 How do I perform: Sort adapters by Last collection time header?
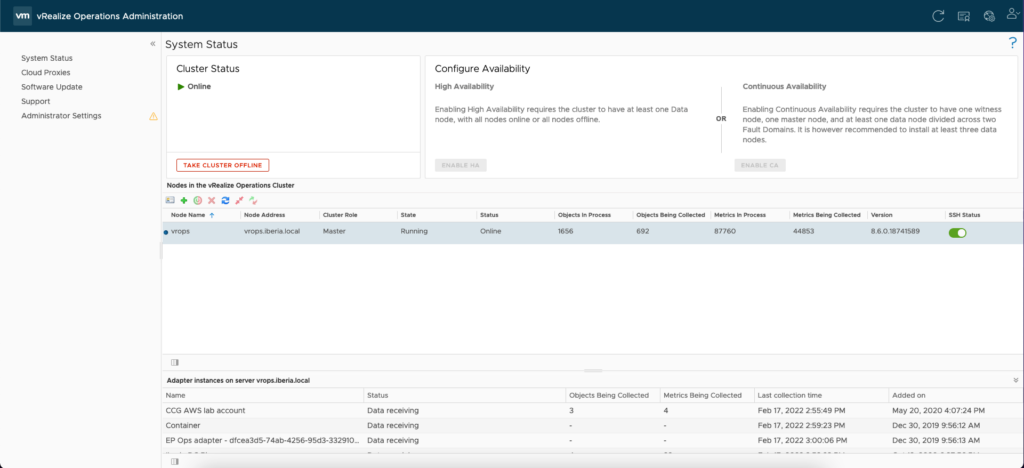(790, 396)
